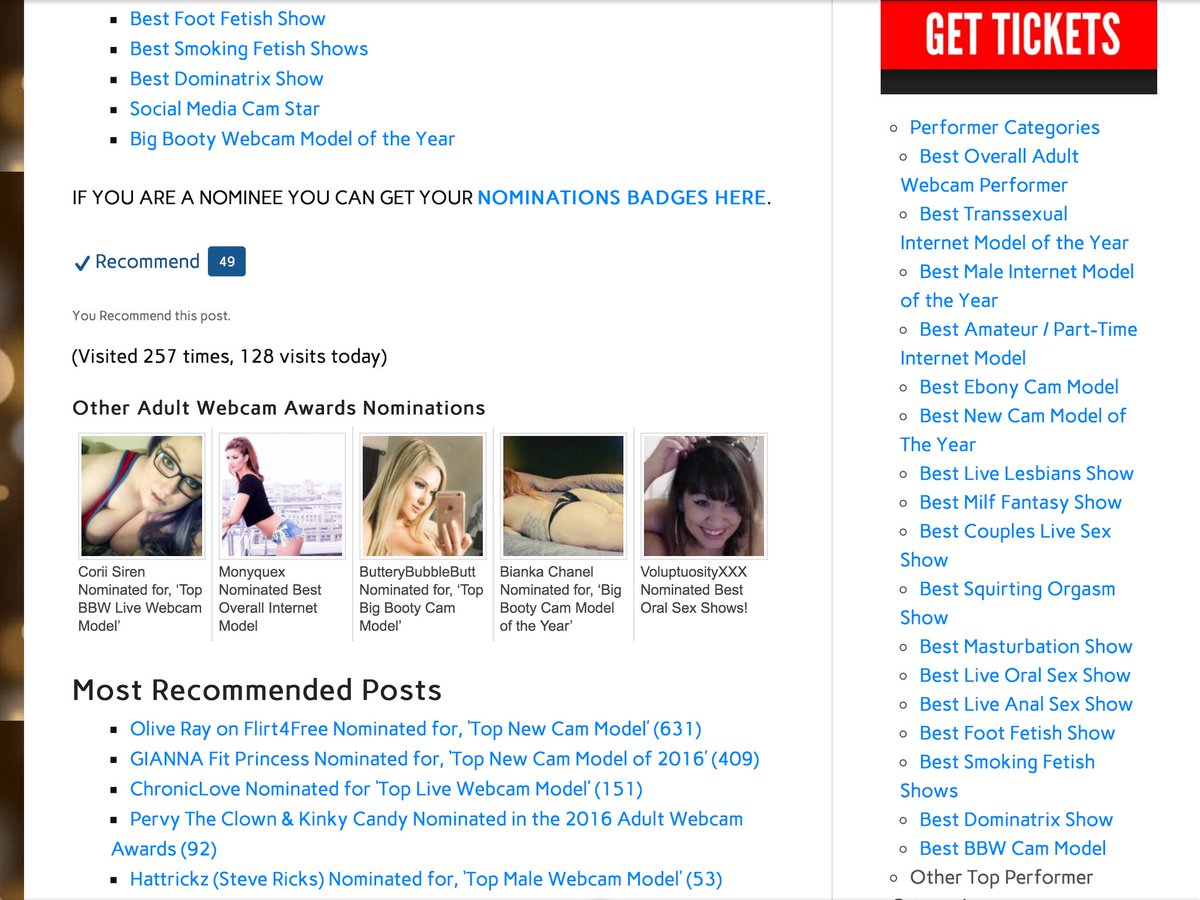Click the Monyquex nomination caption
The image size is (1200, 900).
click(x=270, y=599)
